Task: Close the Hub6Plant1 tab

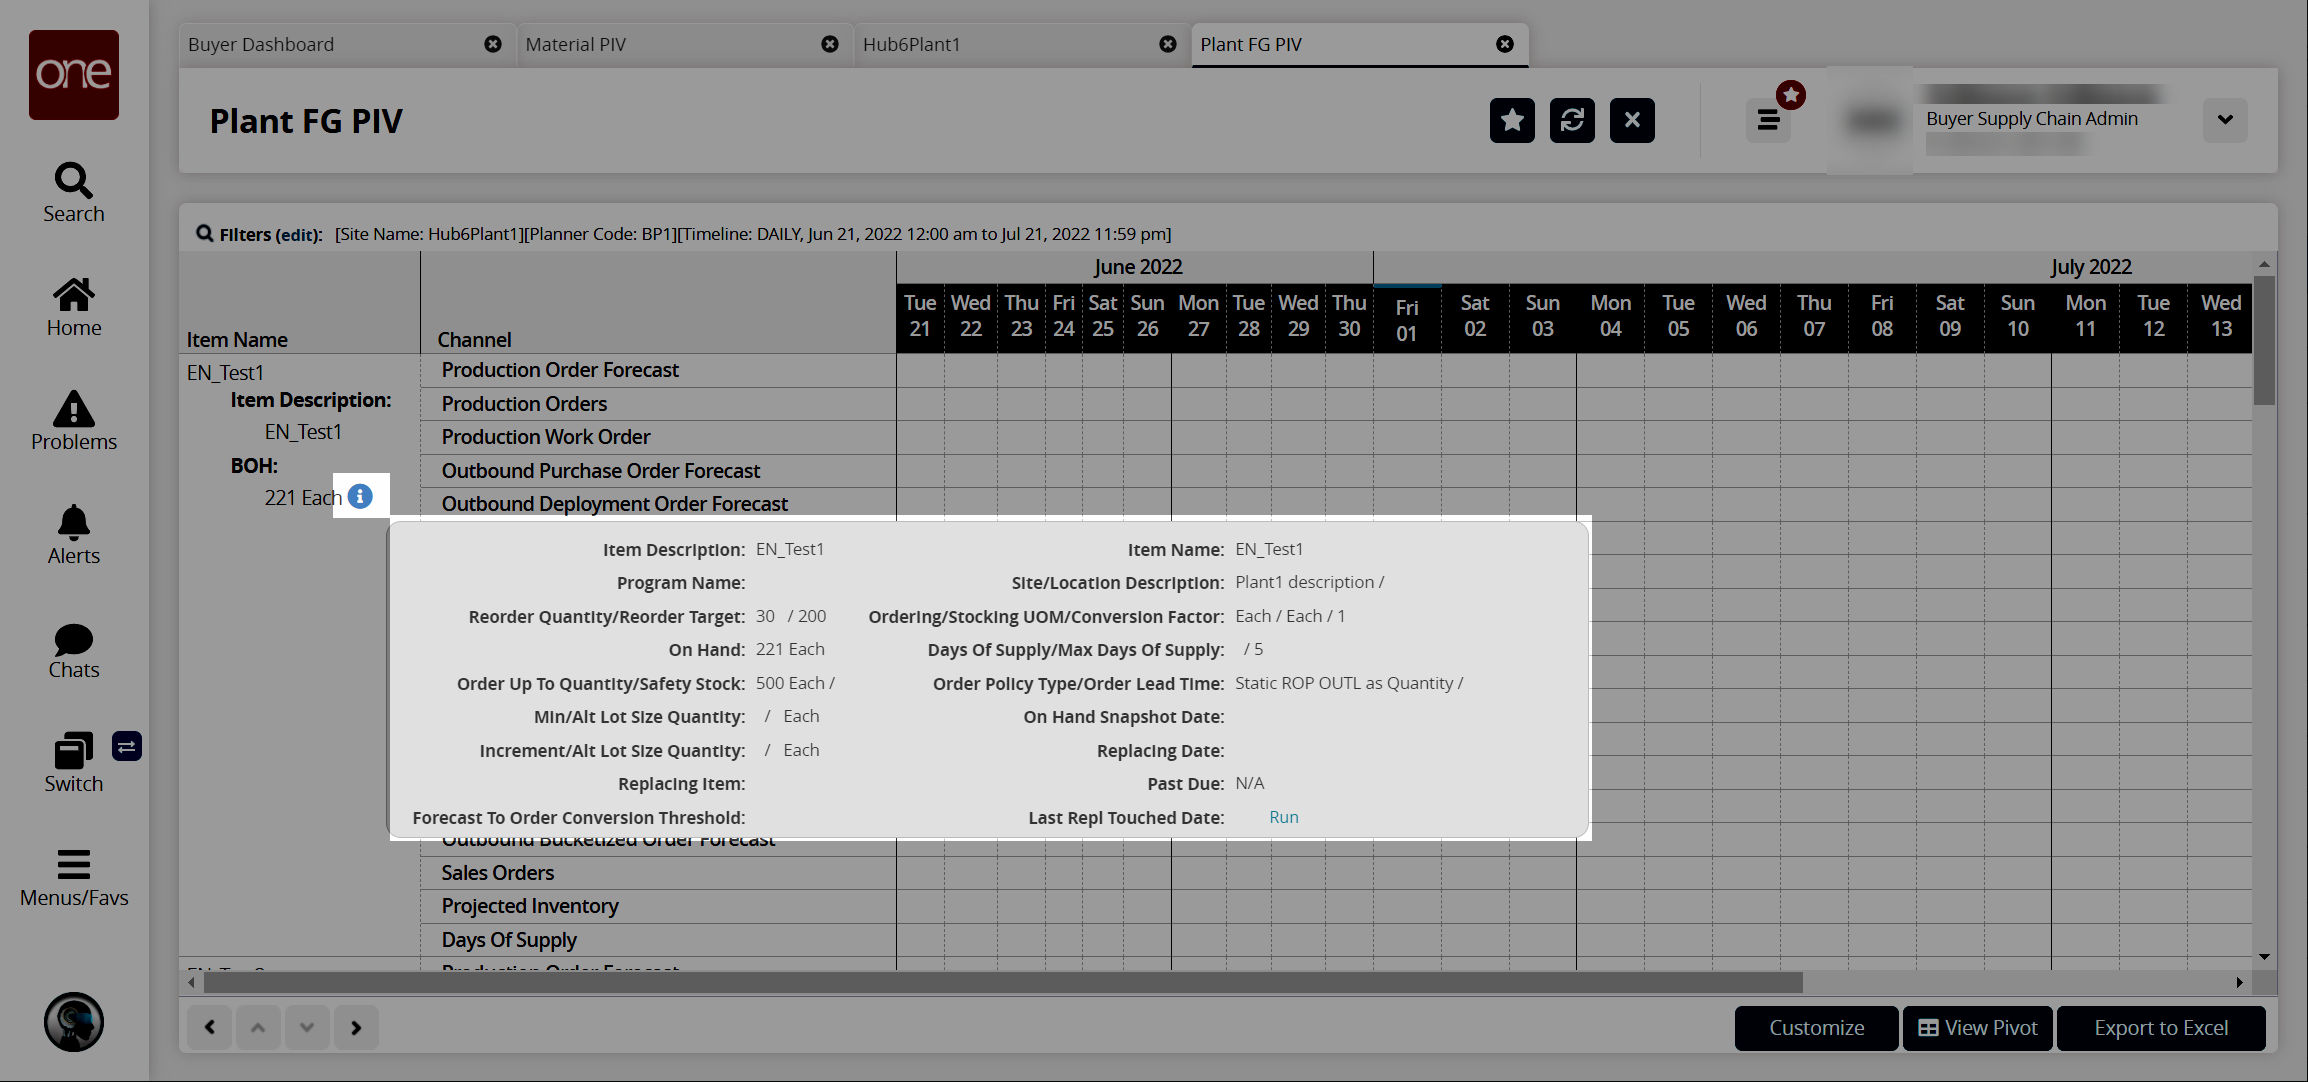Action: (x=1167, y=45)
